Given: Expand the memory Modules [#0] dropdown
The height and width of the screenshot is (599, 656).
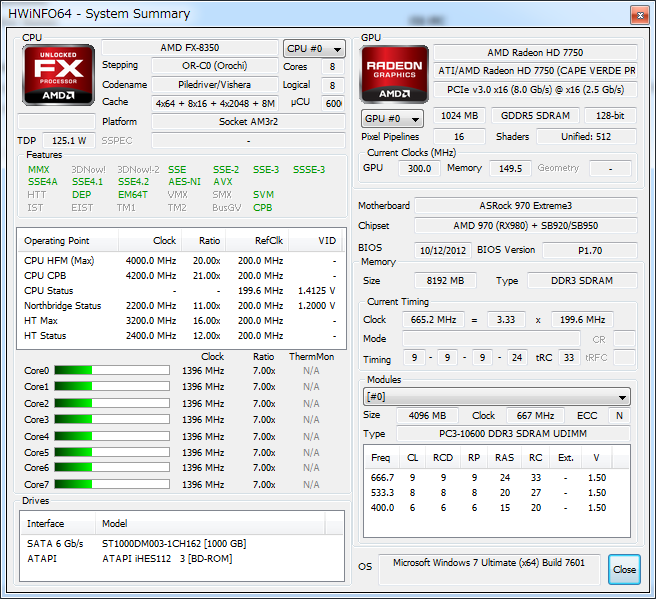Looking at the screenshot, I should coord(497,397).
